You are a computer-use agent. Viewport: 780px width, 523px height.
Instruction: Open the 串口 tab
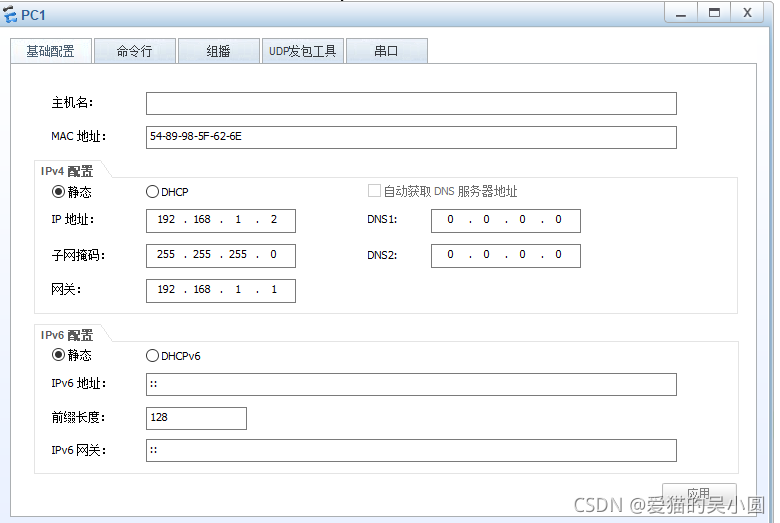click(x=387, y=51)
